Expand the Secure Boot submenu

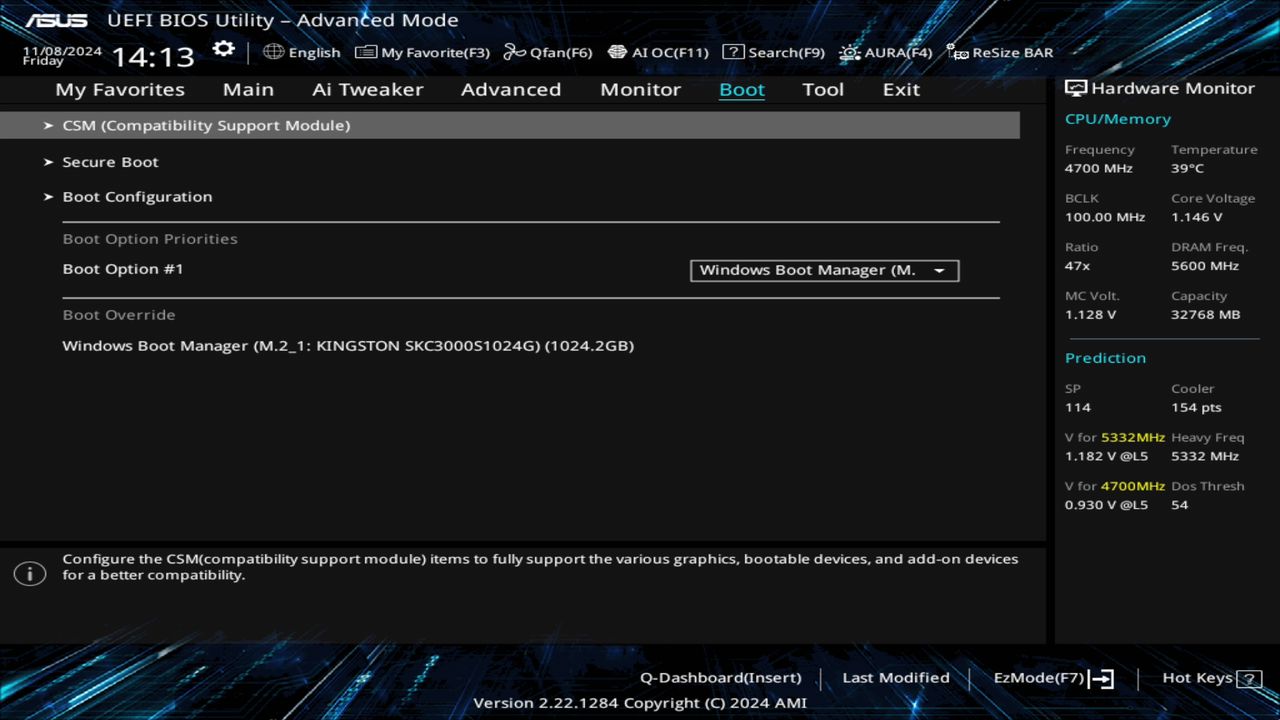(x=110, y=162)
